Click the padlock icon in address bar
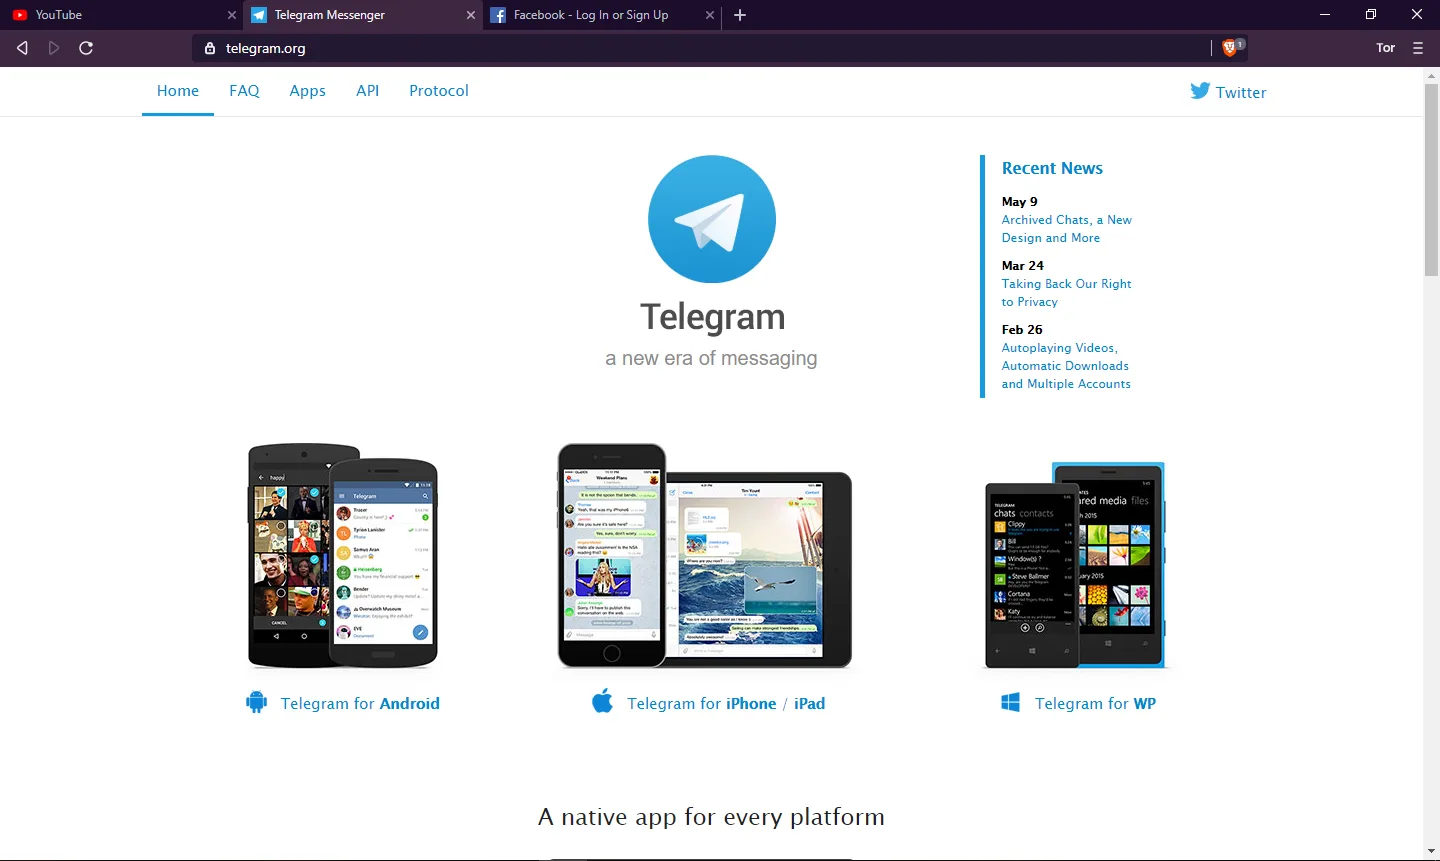This screenshot has width=1440, height=861. pos(210,48)
